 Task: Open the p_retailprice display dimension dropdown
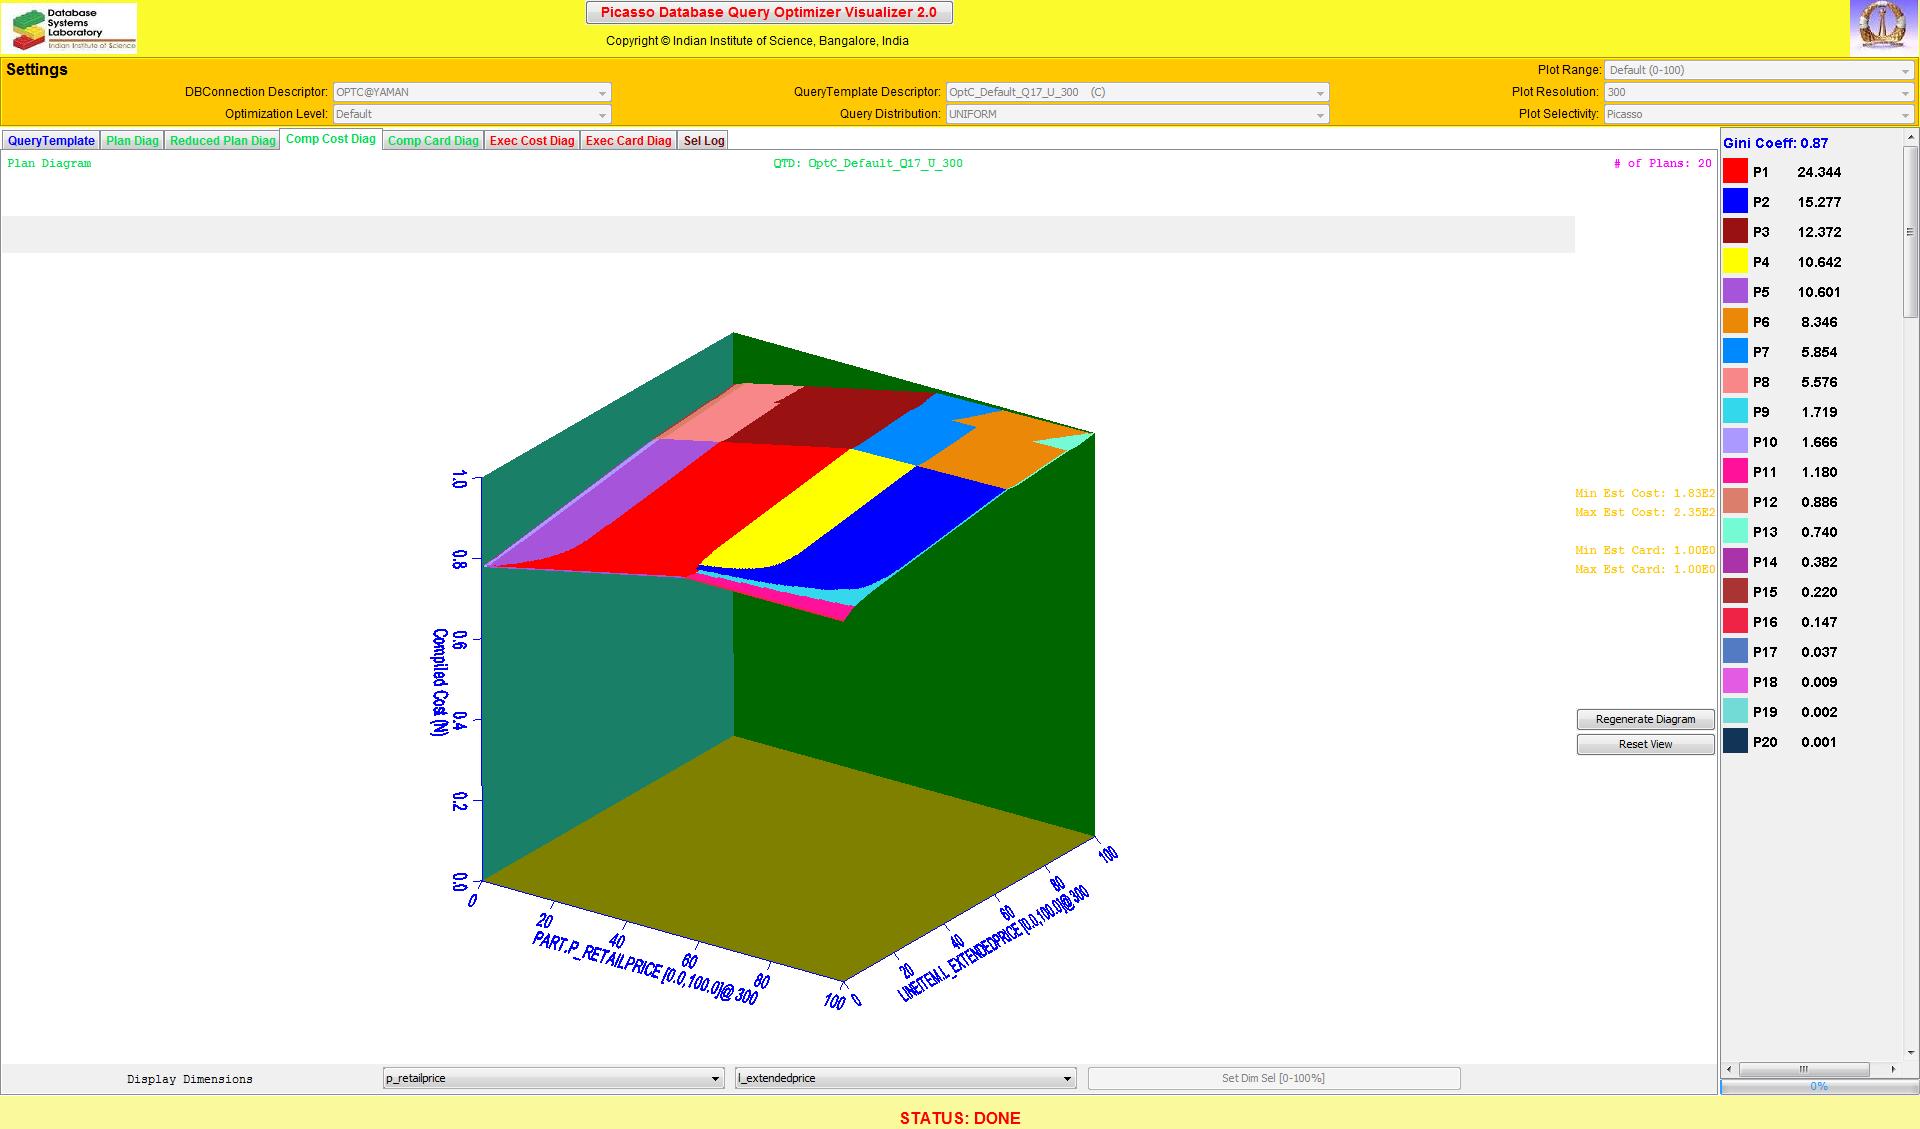(x=553, y=1078)
